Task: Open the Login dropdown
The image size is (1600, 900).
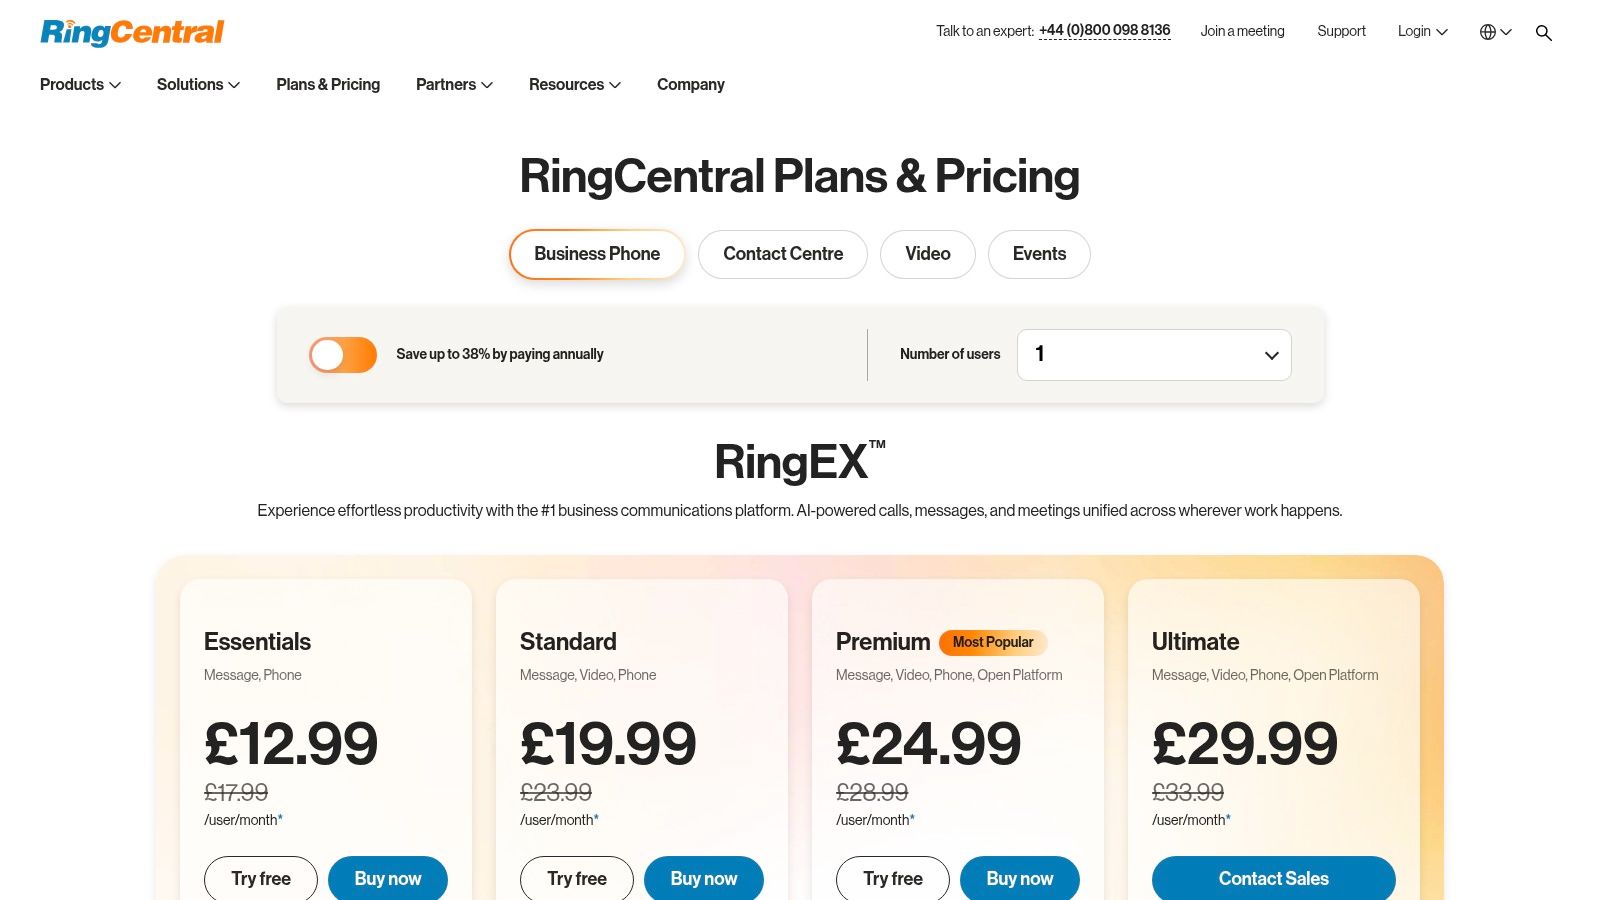Action: click(x=1422, y=32)
